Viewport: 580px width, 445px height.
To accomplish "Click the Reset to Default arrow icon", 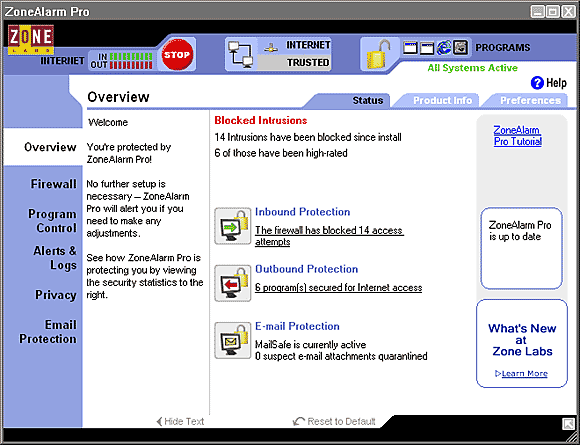I will [x=299, y=421].
